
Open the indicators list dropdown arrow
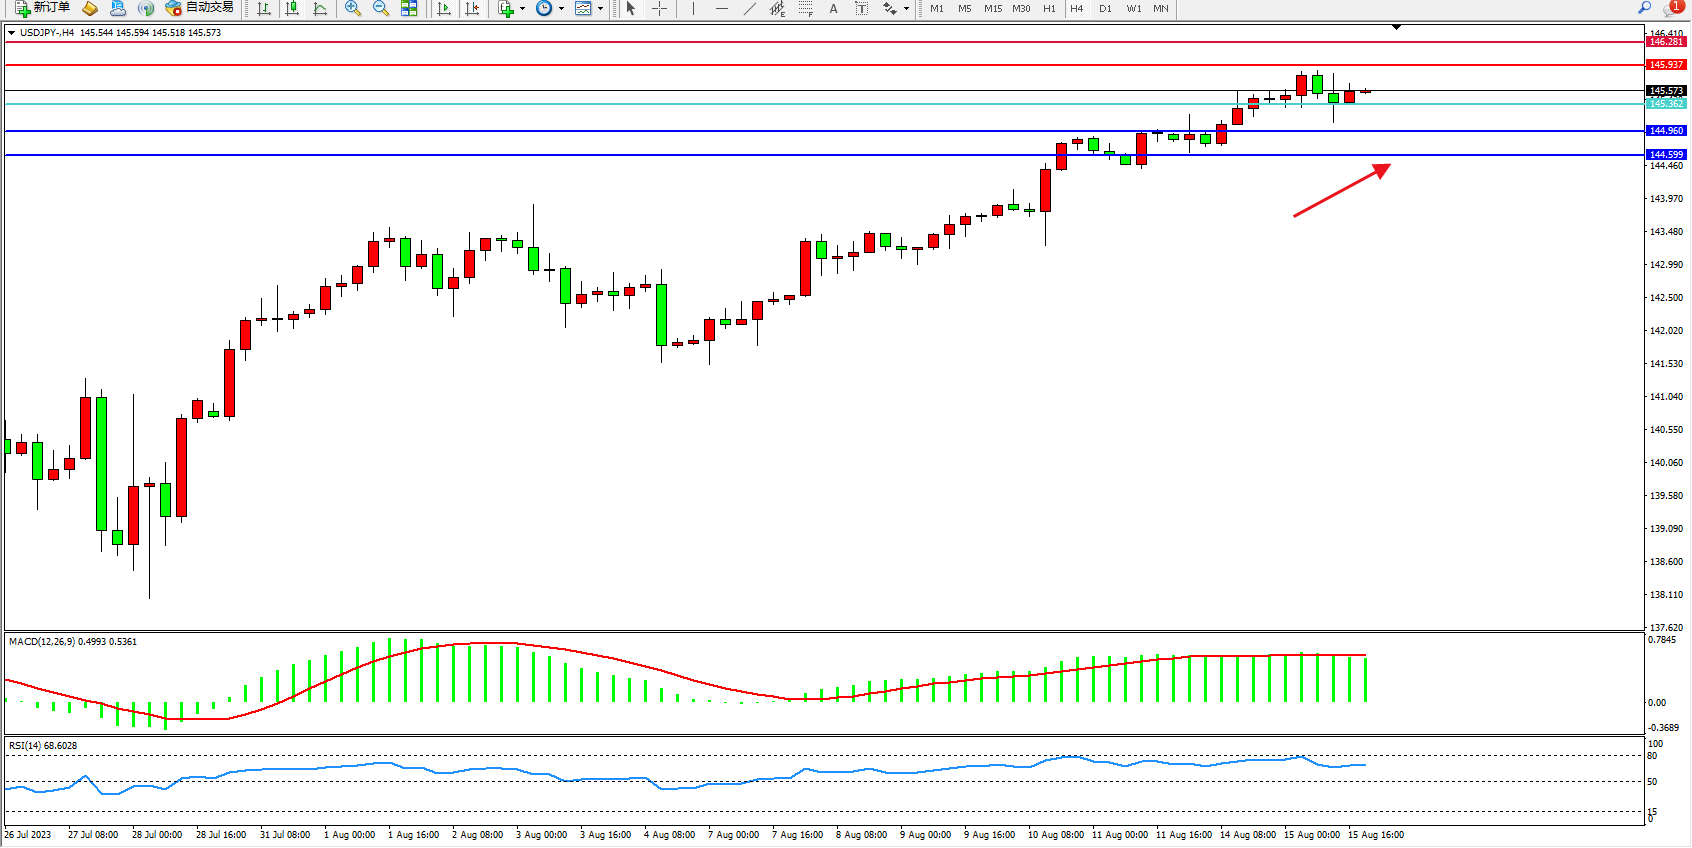pos(522,8)
